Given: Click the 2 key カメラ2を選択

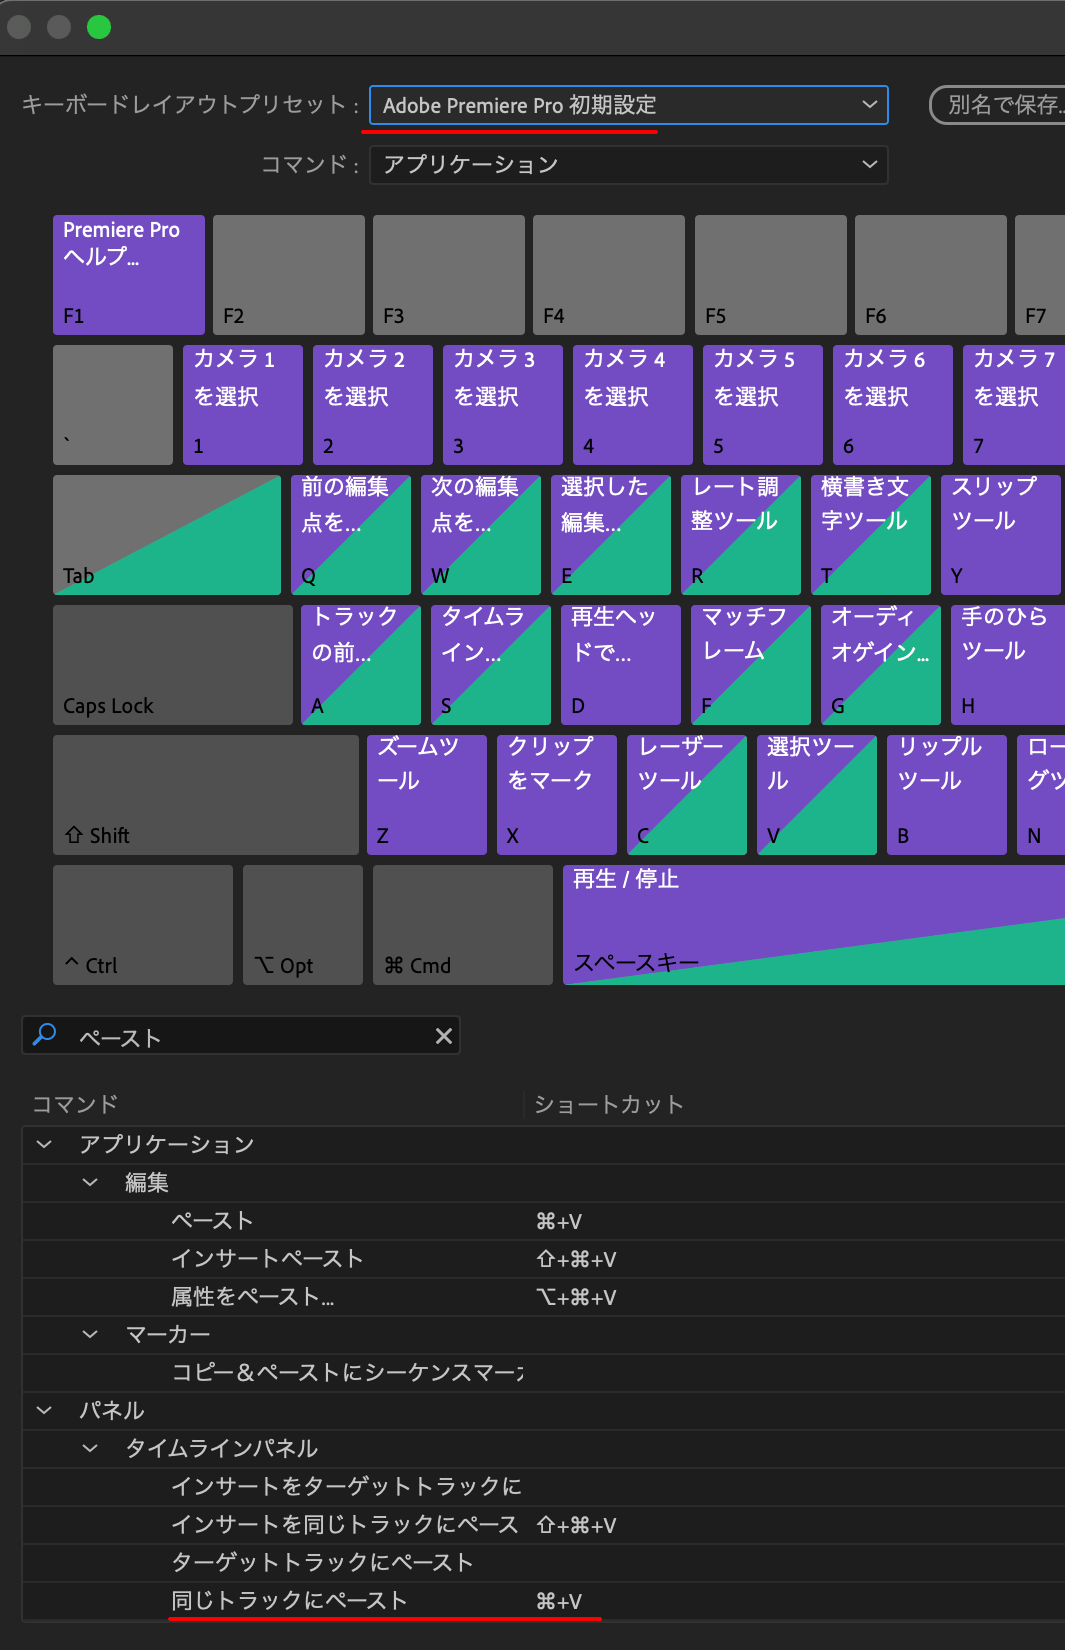Looking at the screenshot, I should [x=373, y=405].
